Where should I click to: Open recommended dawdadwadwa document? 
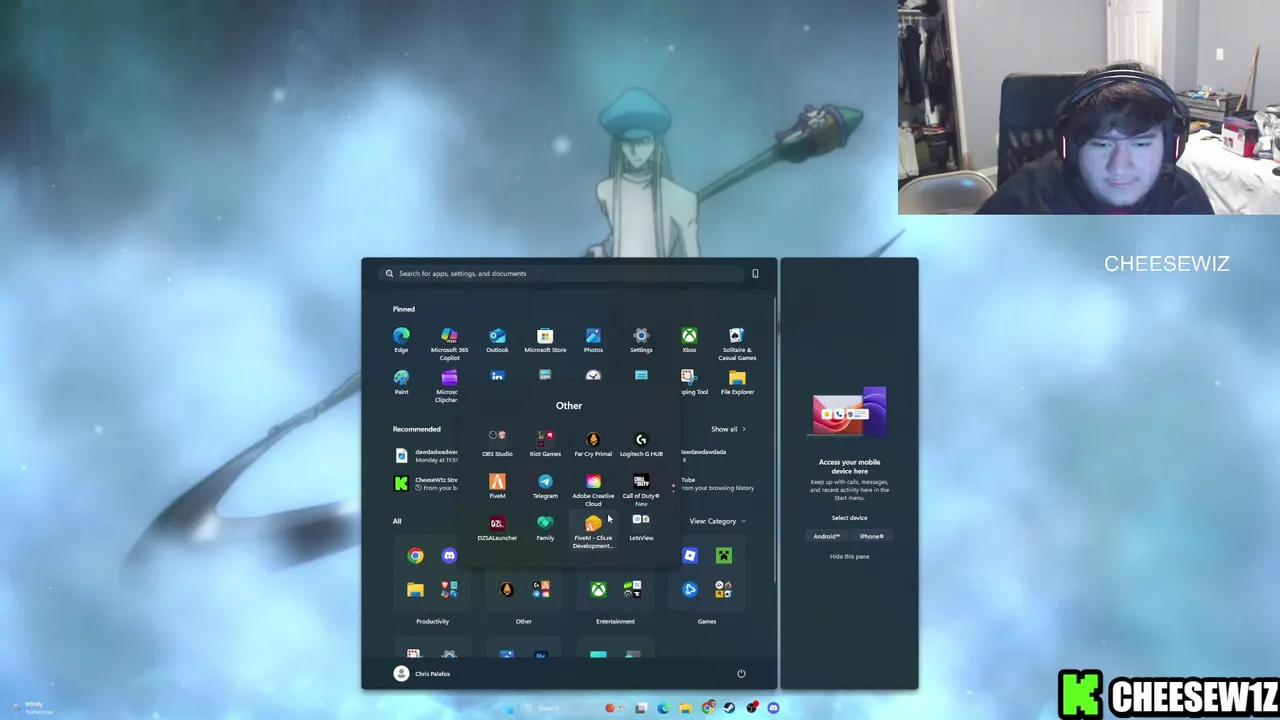click(426, 456)
